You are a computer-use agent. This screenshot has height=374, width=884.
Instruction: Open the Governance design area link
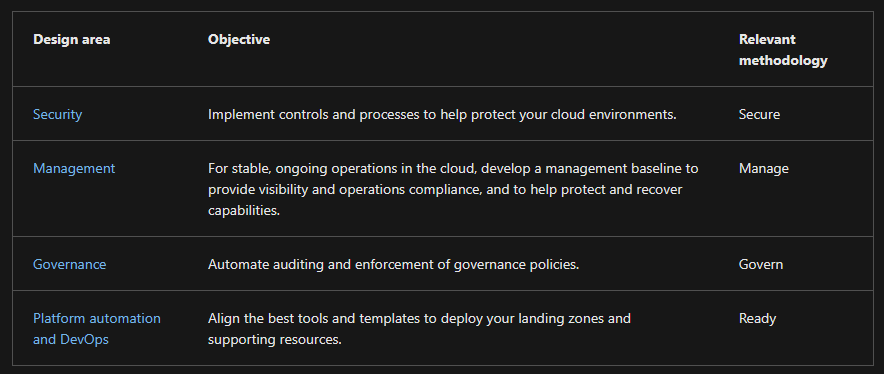[x=69, y=264]
